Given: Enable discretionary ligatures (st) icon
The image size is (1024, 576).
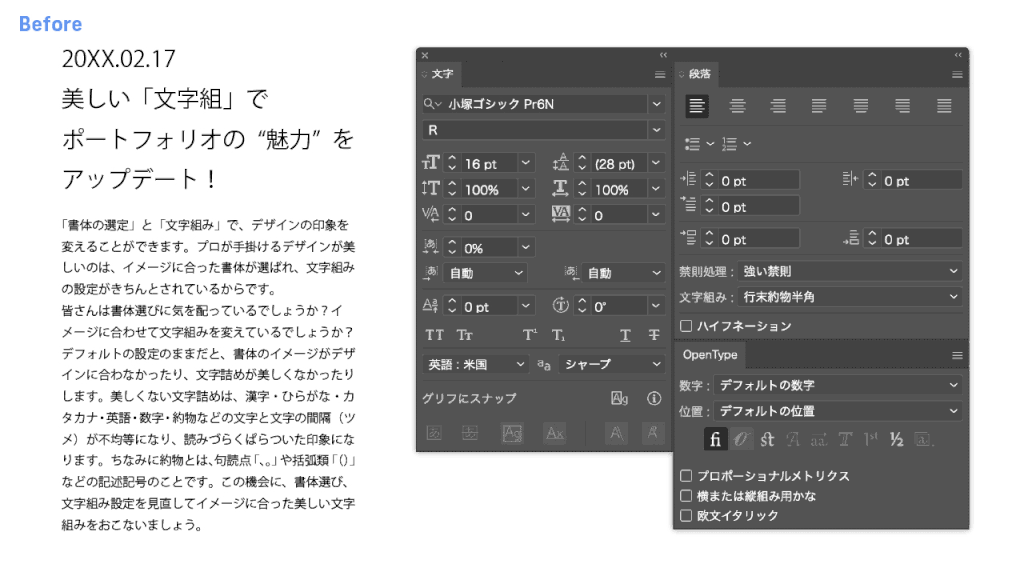Looking at the screenshot, I should point(767,440).
